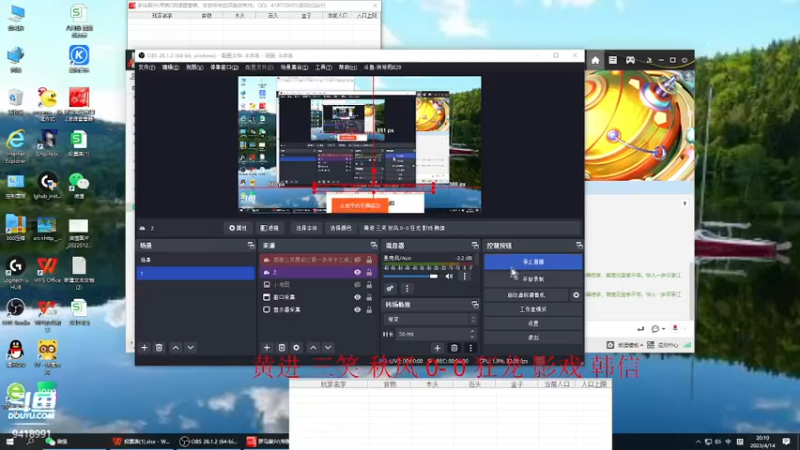
Task: Move the selected scene up
Action: (x=176, y=348)
